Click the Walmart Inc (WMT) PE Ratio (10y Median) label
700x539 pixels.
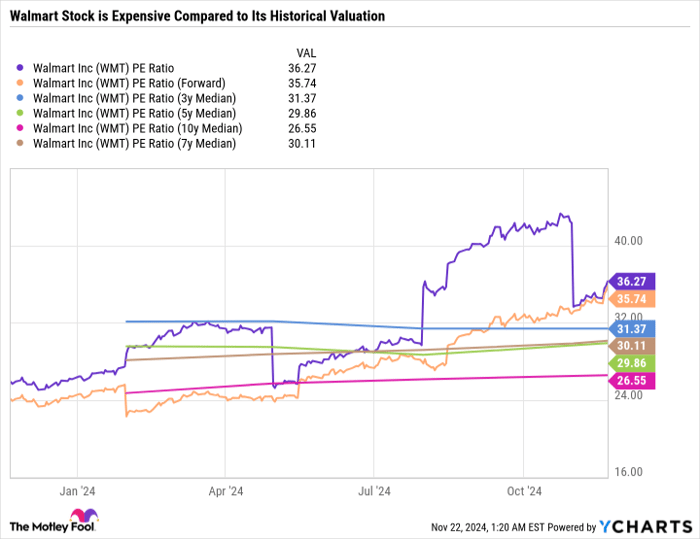(x=136, y=129)
